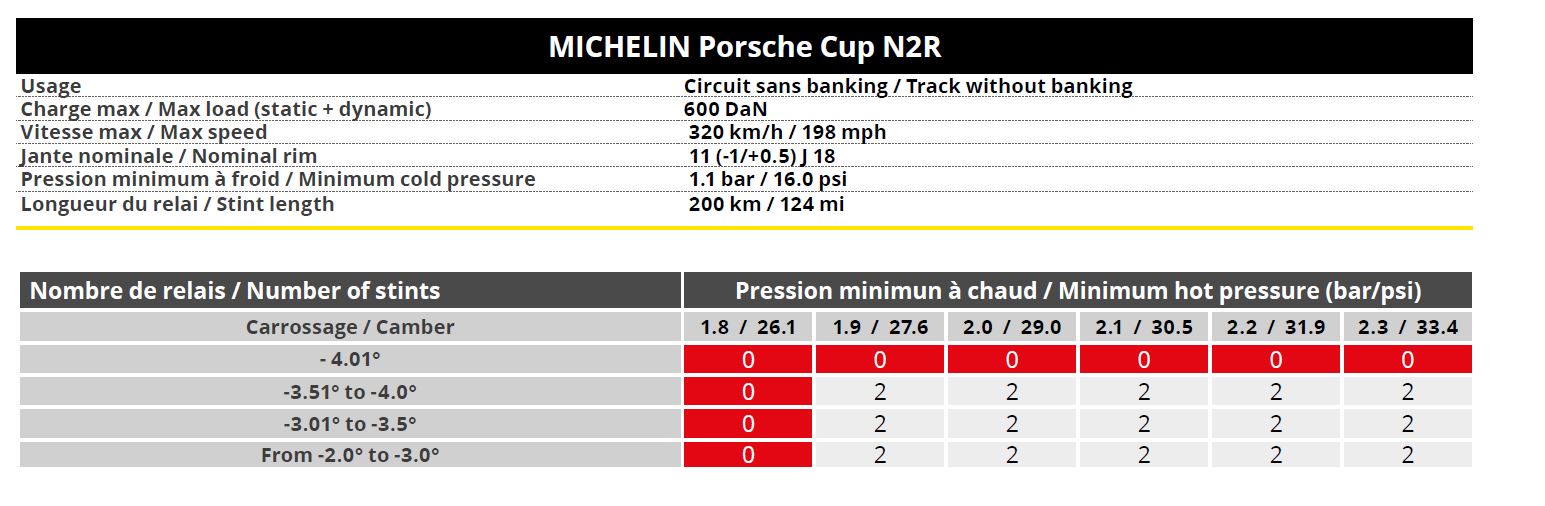This screenshot has width=1545, height=506.
Task: Click 'Nombre de relais / Number of stints' header
Action: [x=235, y=291]
